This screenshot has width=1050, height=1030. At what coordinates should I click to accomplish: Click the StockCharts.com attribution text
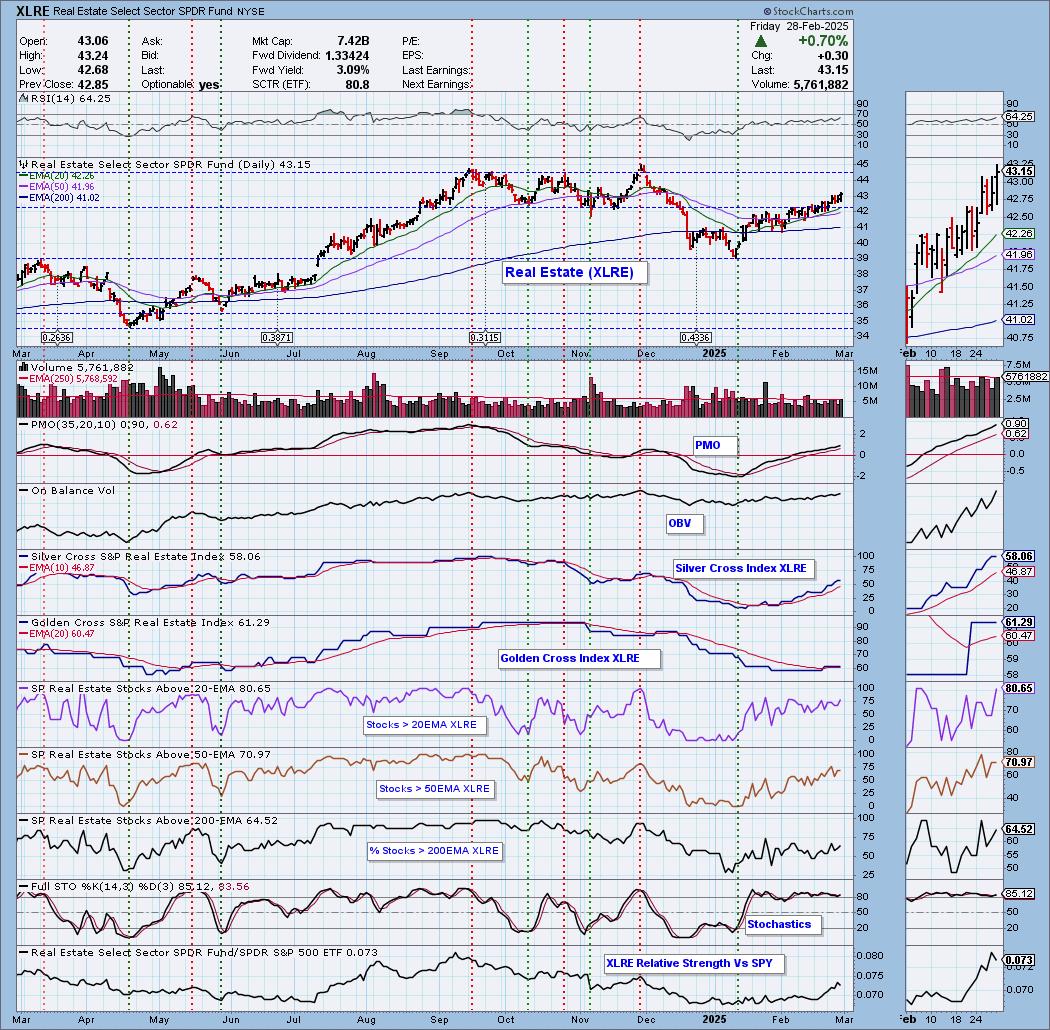[808, 11]
